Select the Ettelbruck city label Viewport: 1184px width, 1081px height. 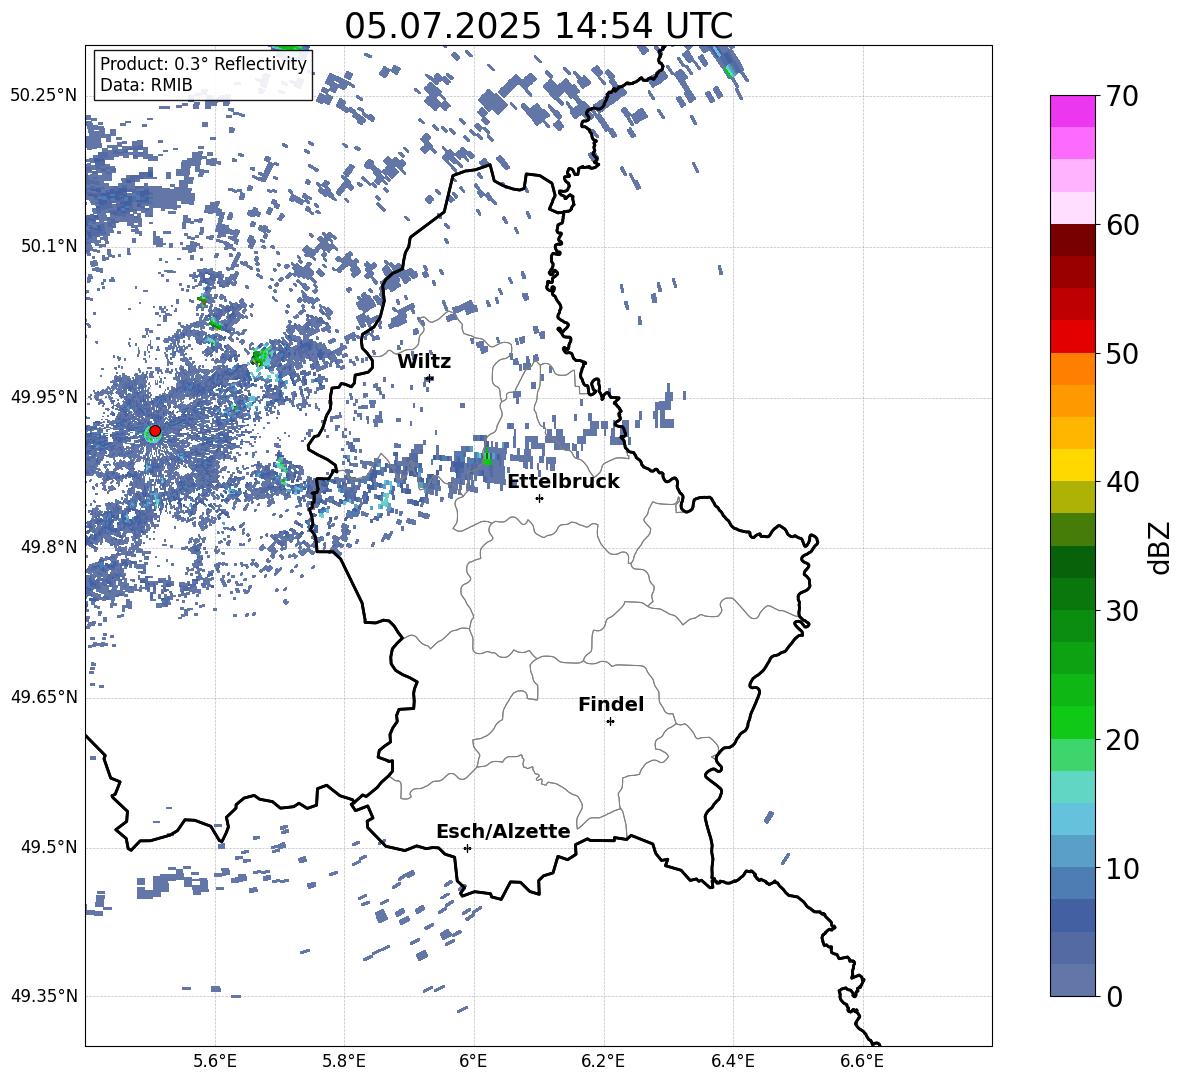point(563,482)
